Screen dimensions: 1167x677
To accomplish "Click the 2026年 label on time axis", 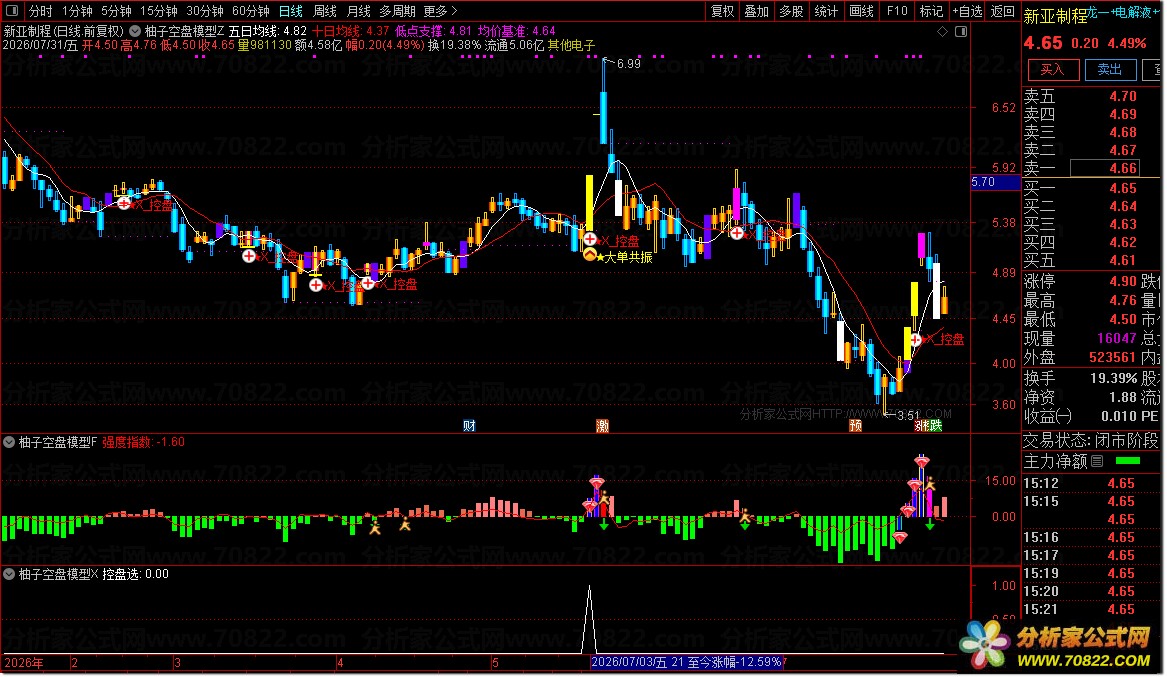I will click(24, 662).
